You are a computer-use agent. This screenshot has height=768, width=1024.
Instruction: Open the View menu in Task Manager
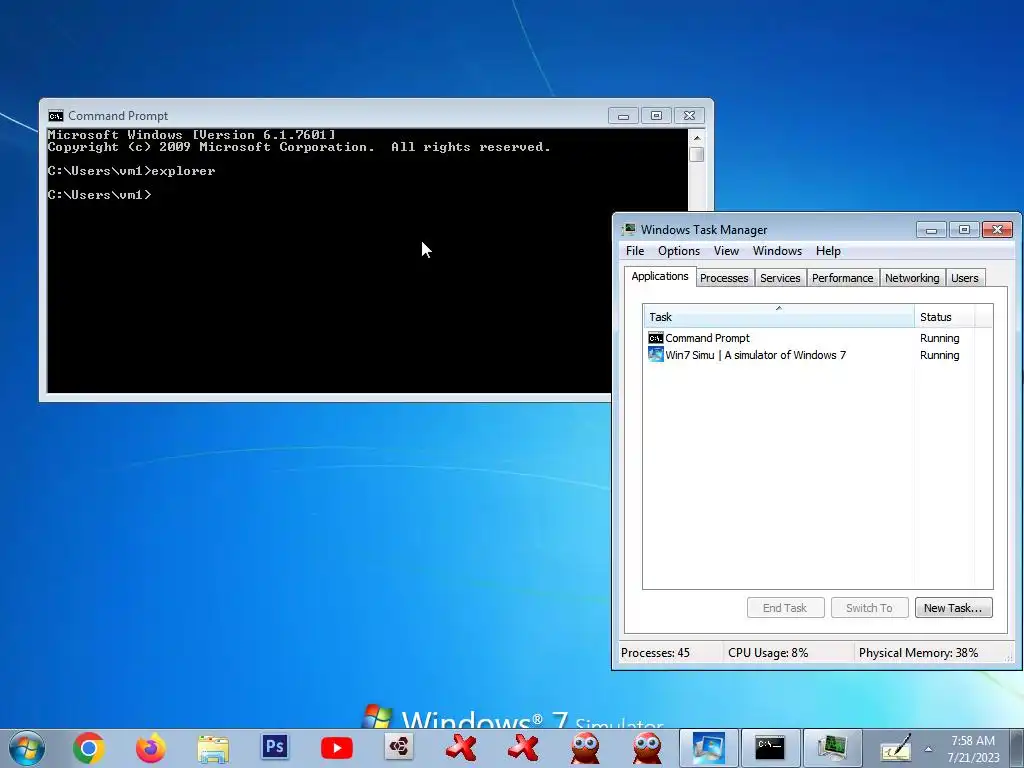pos(726,251)
